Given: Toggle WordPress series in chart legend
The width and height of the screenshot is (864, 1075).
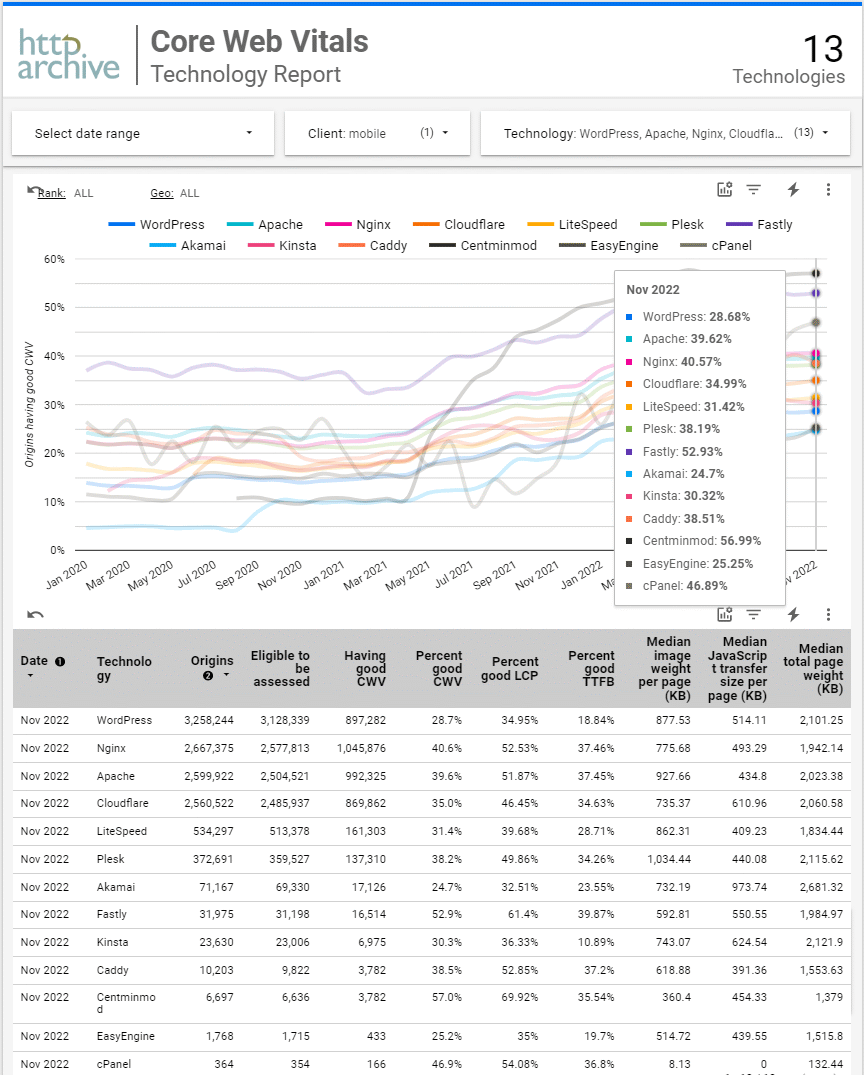Looking at the screenshot, I should (156, 224).
